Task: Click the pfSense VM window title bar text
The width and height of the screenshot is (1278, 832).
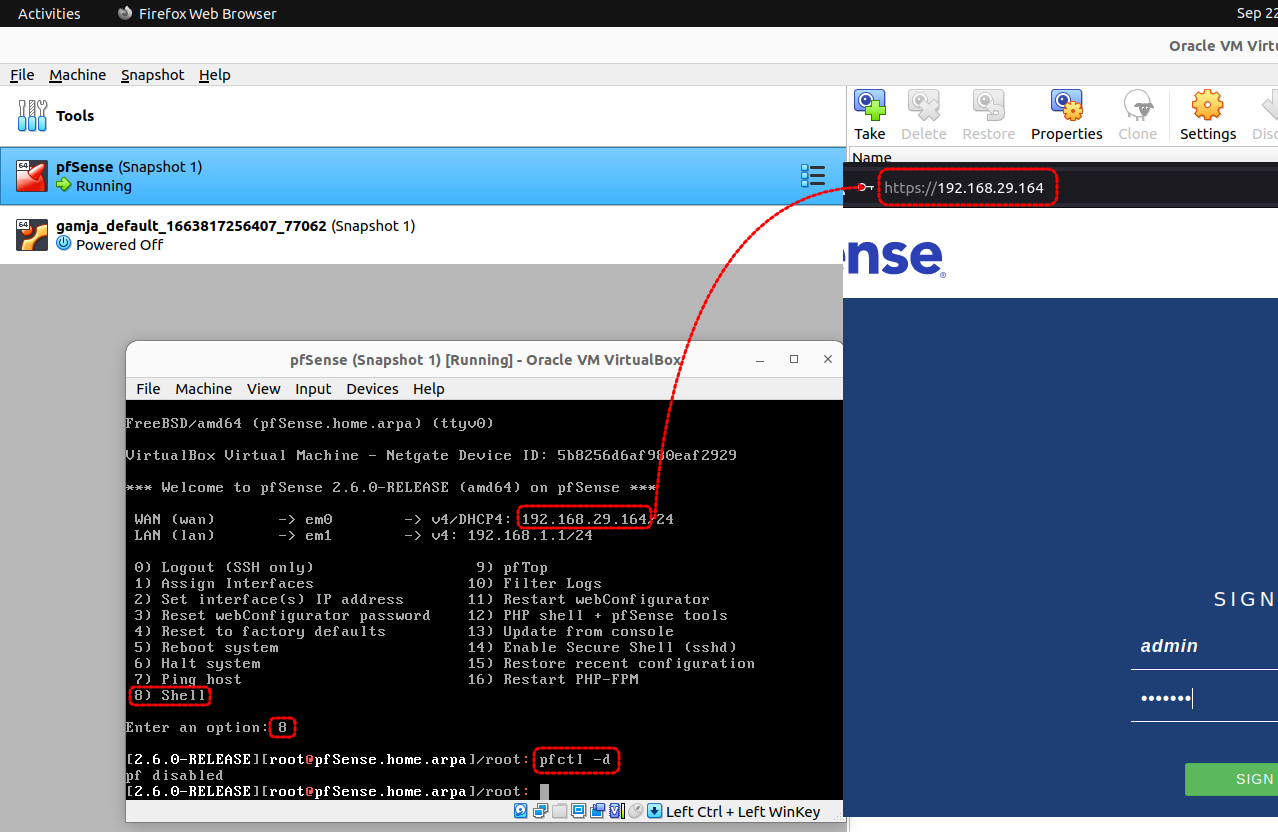Action: (x=485, y=360)
